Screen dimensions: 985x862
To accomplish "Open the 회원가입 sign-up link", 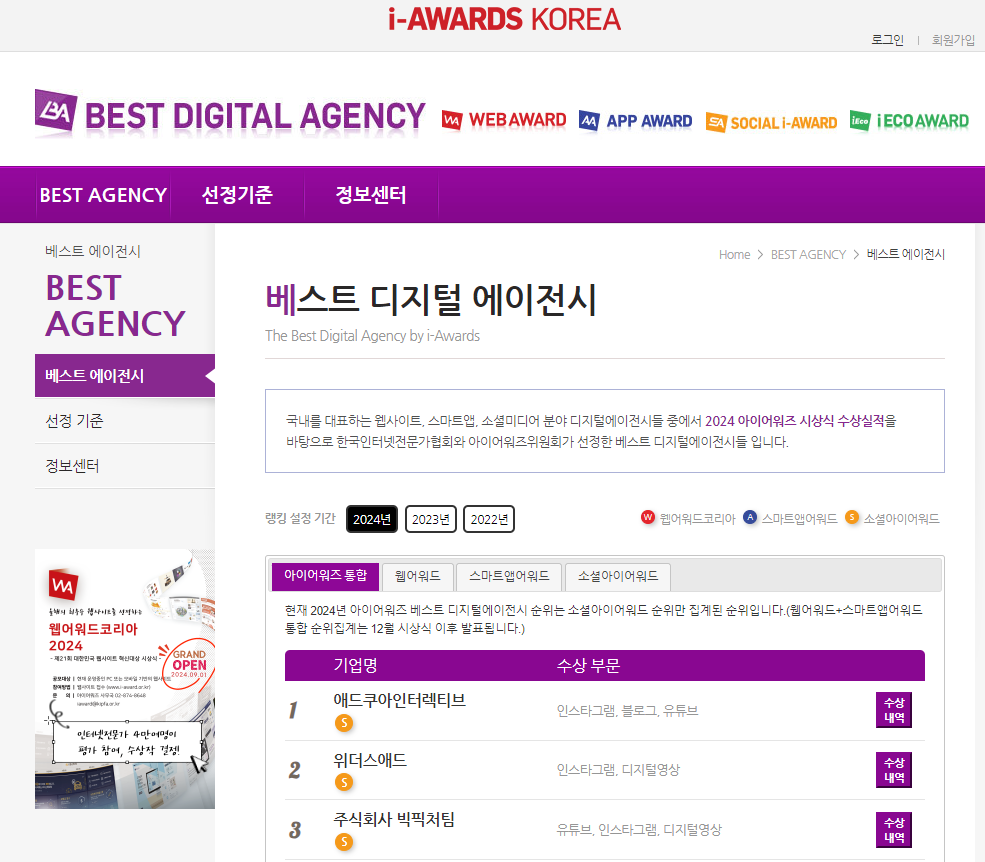I will click(953, 40).
